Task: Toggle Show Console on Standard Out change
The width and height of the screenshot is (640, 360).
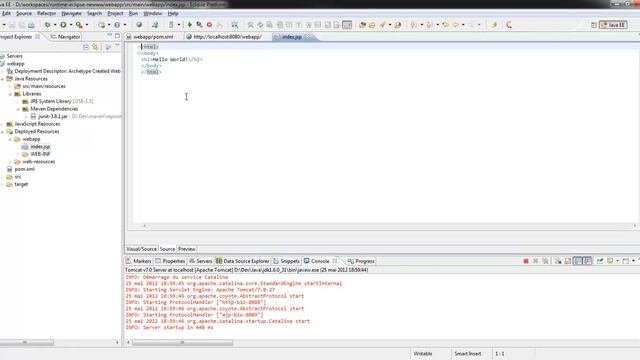Action: tap(578, 261)
